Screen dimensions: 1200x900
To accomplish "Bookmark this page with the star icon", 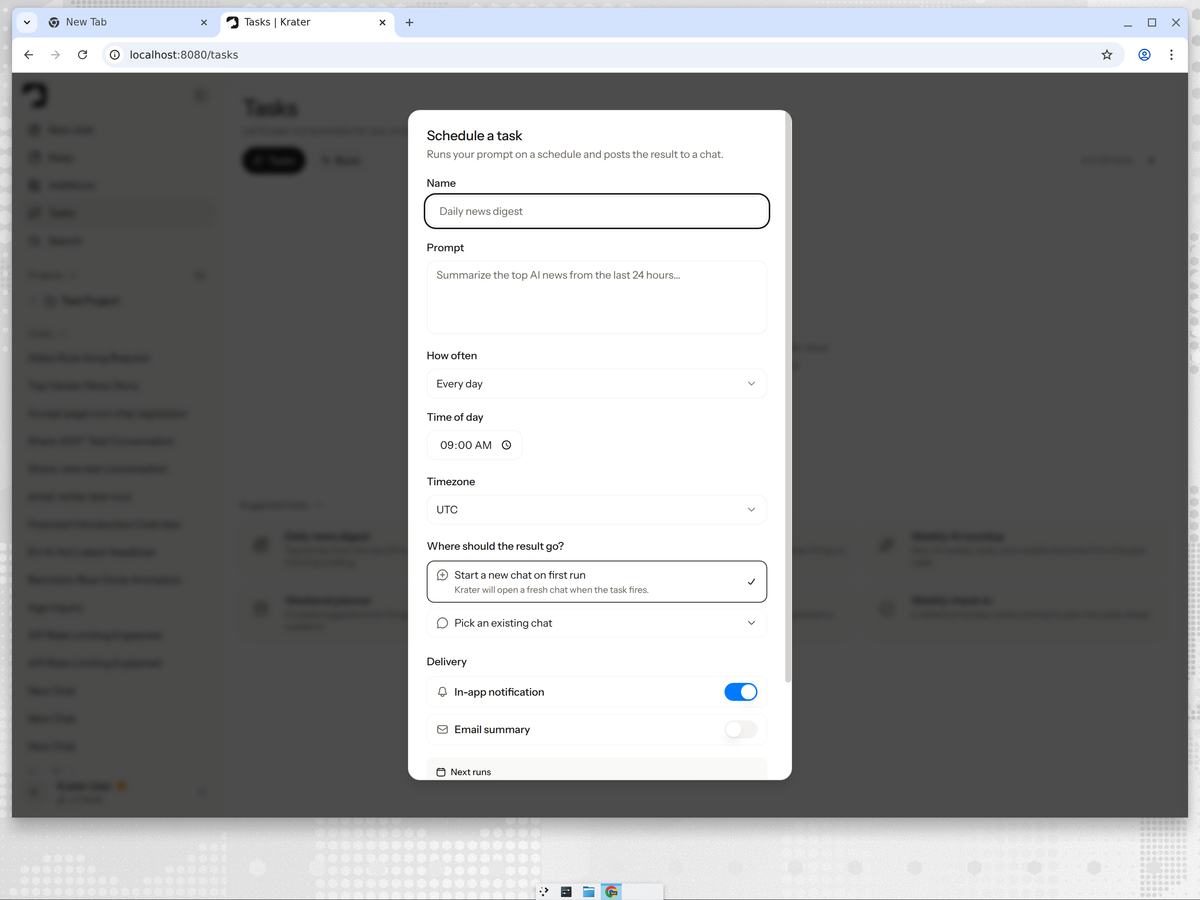I will [1107, 55].
